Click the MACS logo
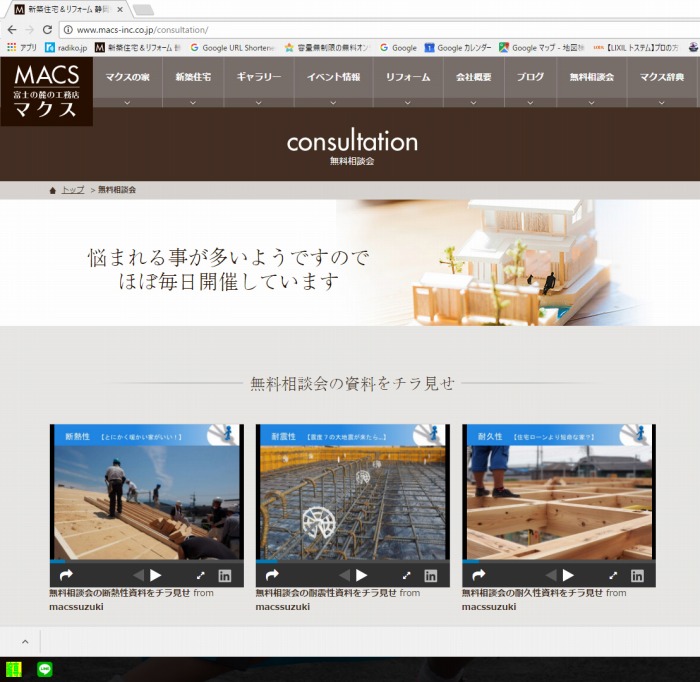The image size is (700, 682). coord(46,91)
